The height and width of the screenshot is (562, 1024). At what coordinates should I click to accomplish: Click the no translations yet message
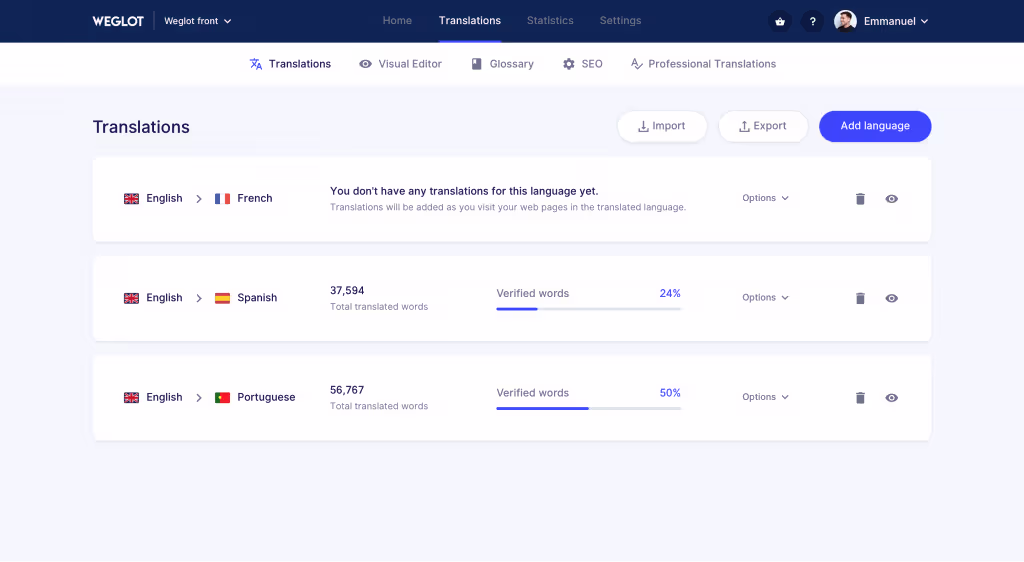pos(464,191)
